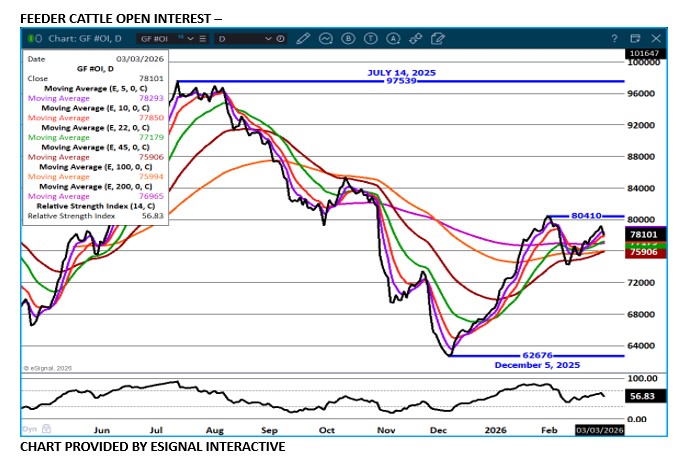This screenshot has height=475, width=692.
Task: Click the circled B toolbar icon
Action: coord(349,38)
